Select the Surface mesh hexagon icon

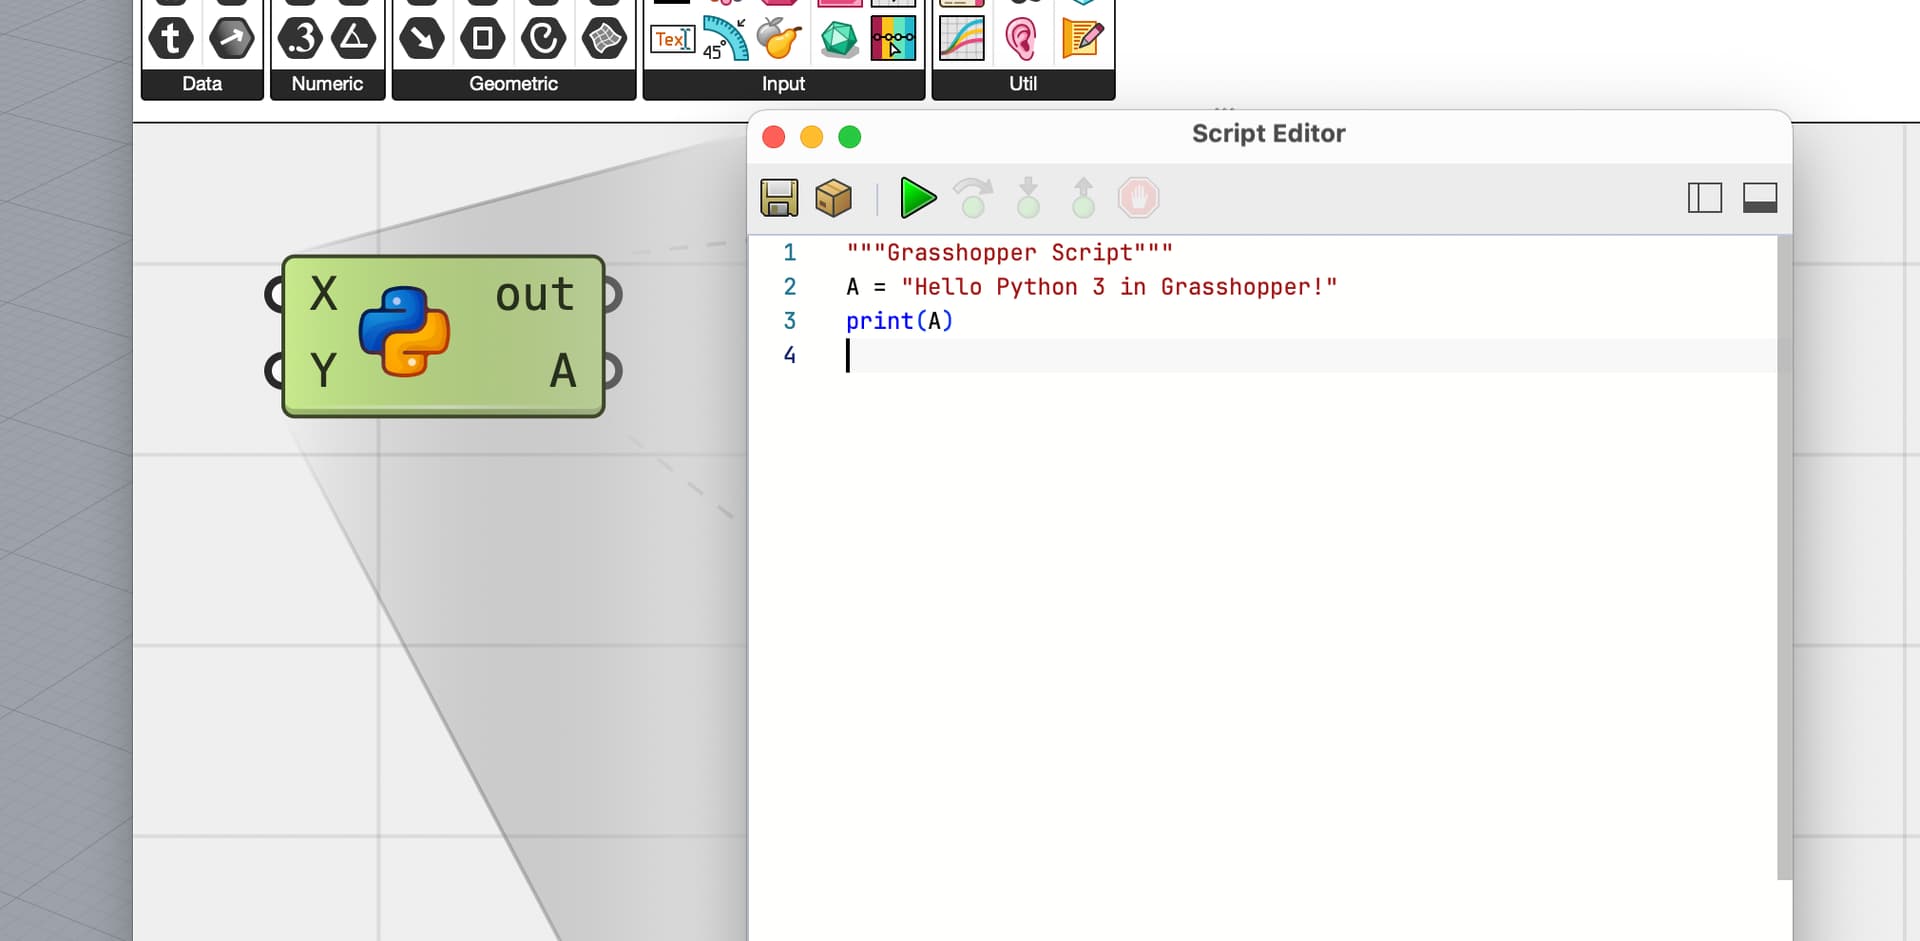click(605, 39)
